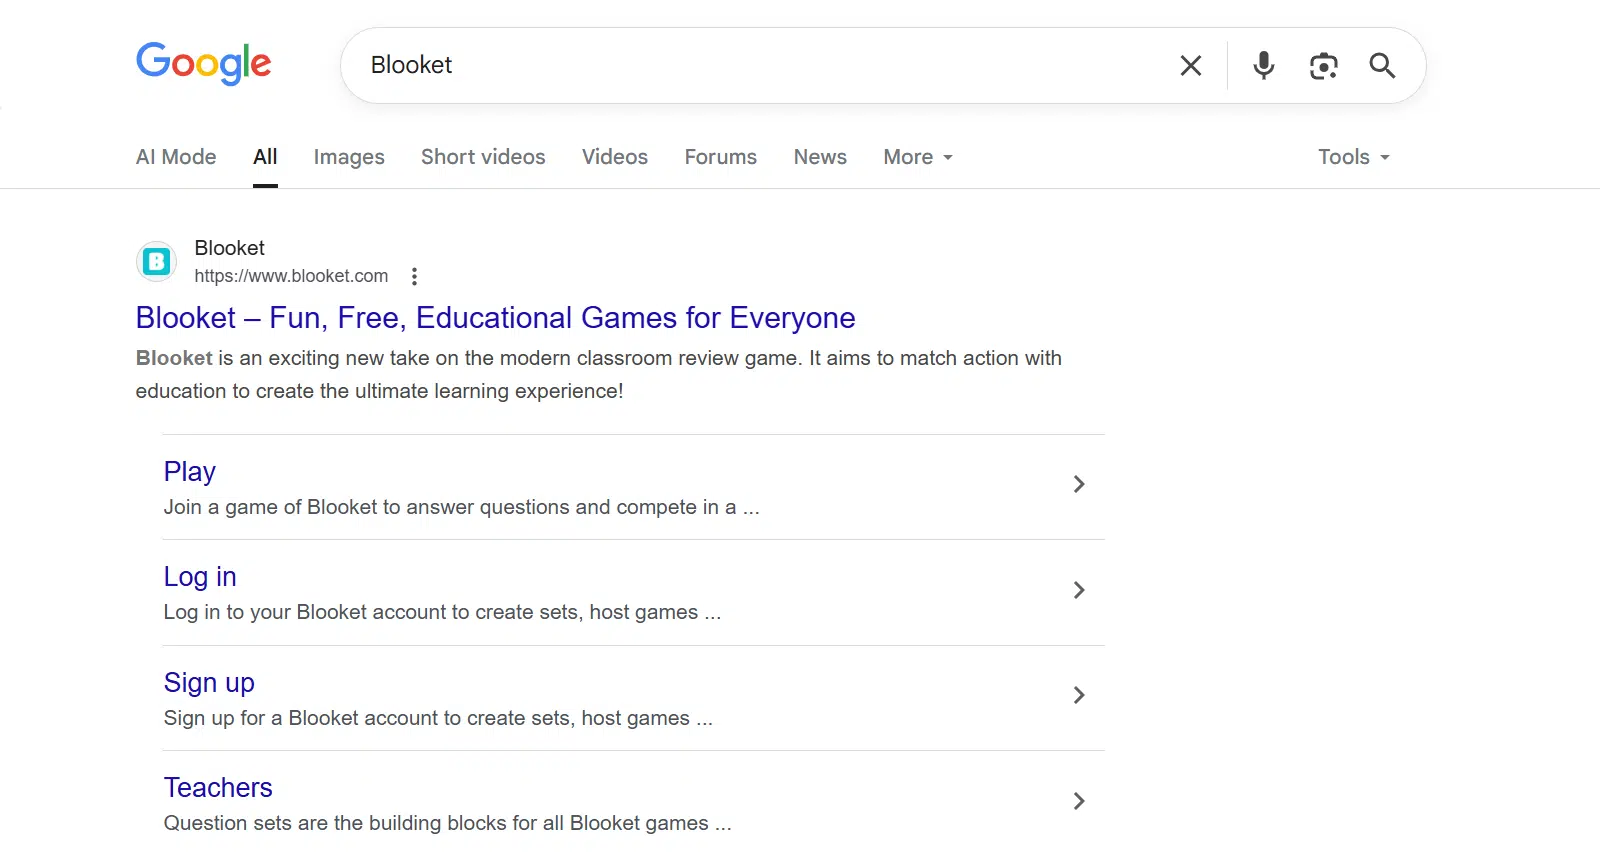This screenshot has width=1600, height=859.
Task: Click the arrow next to the Play sitelink
Action: pos(1078,485)
